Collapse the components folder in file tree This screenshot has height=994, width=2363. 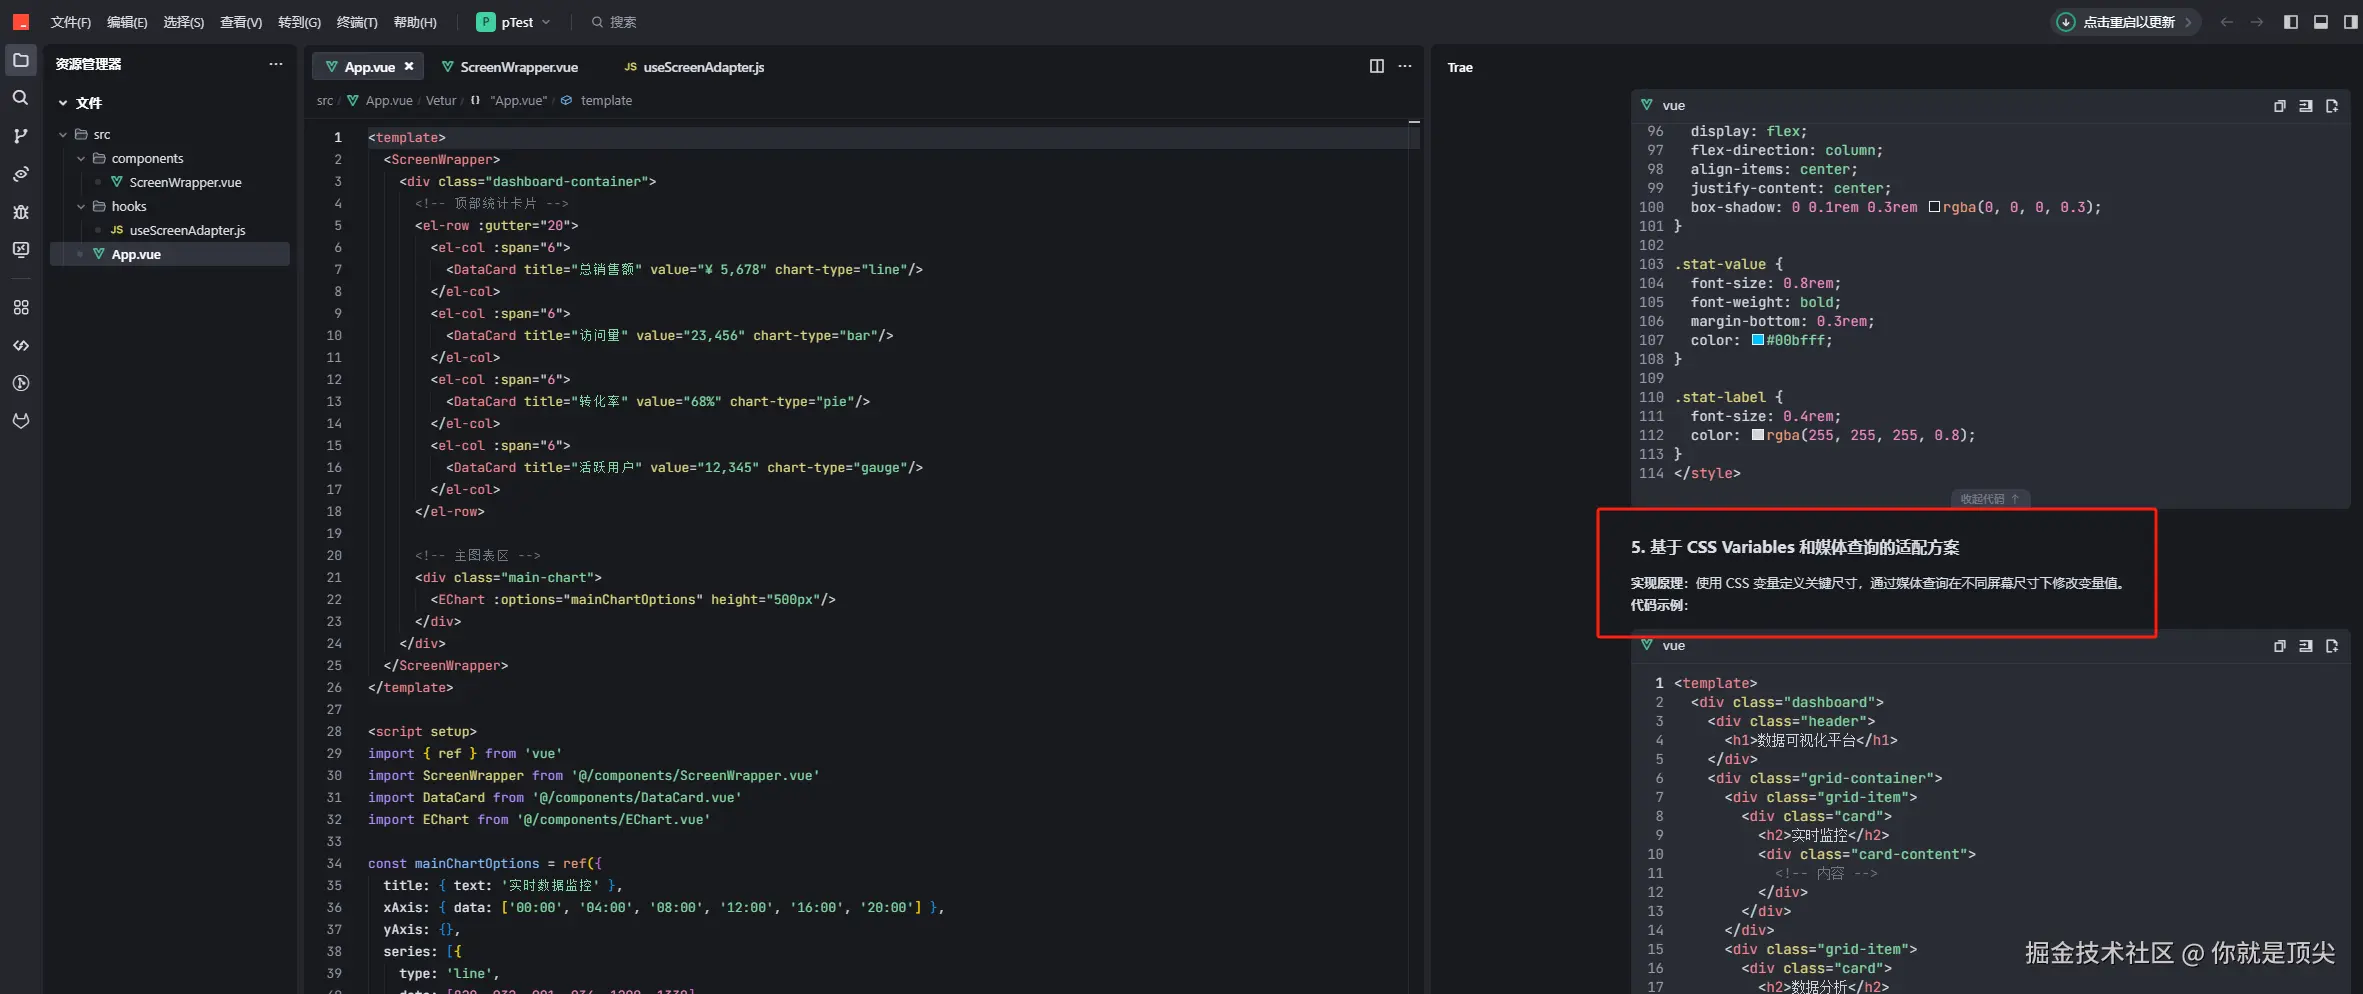(x=82, y=159)
